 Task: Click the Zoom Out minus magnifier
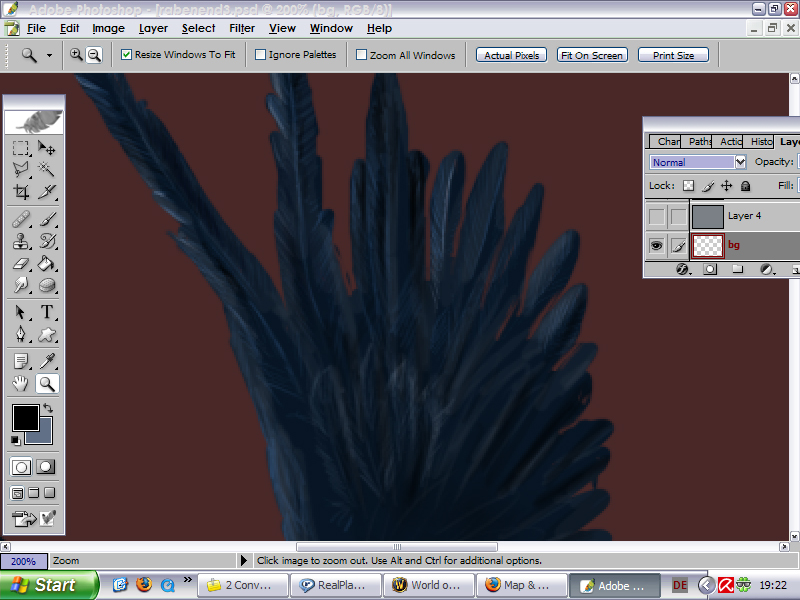click(94, 55)
